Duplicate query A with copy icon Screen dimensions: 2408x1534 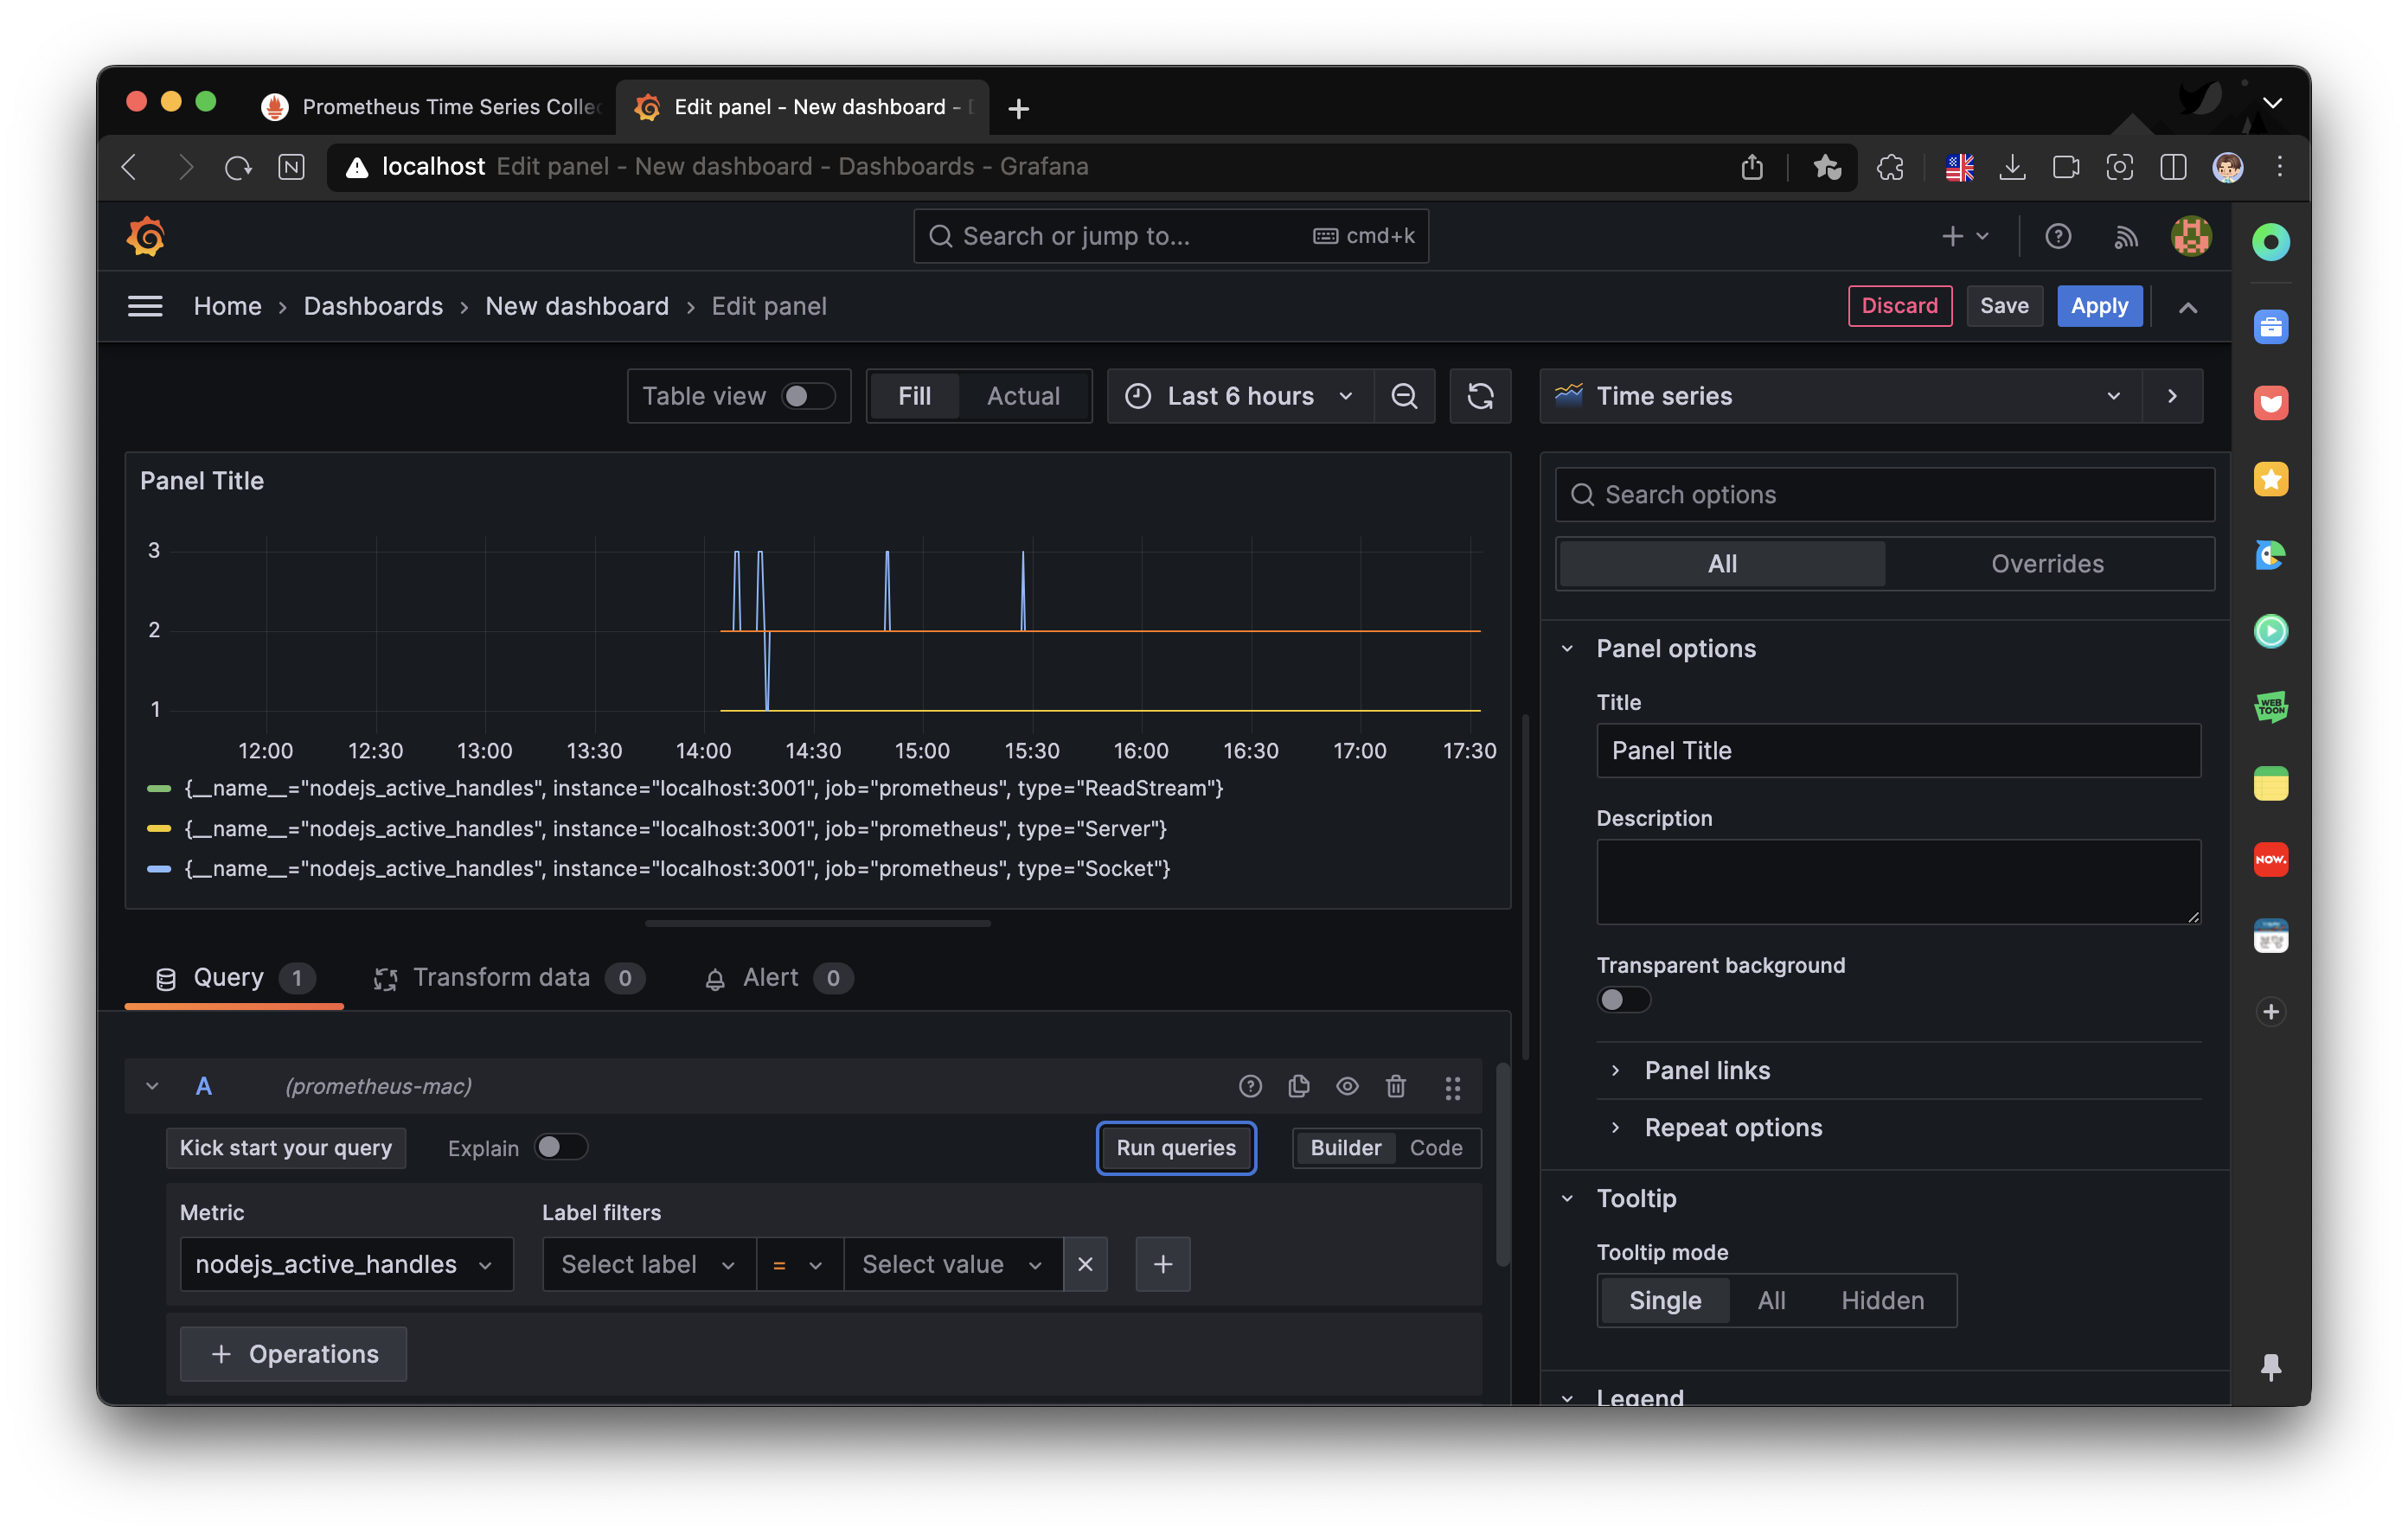coord(1299,1086)
